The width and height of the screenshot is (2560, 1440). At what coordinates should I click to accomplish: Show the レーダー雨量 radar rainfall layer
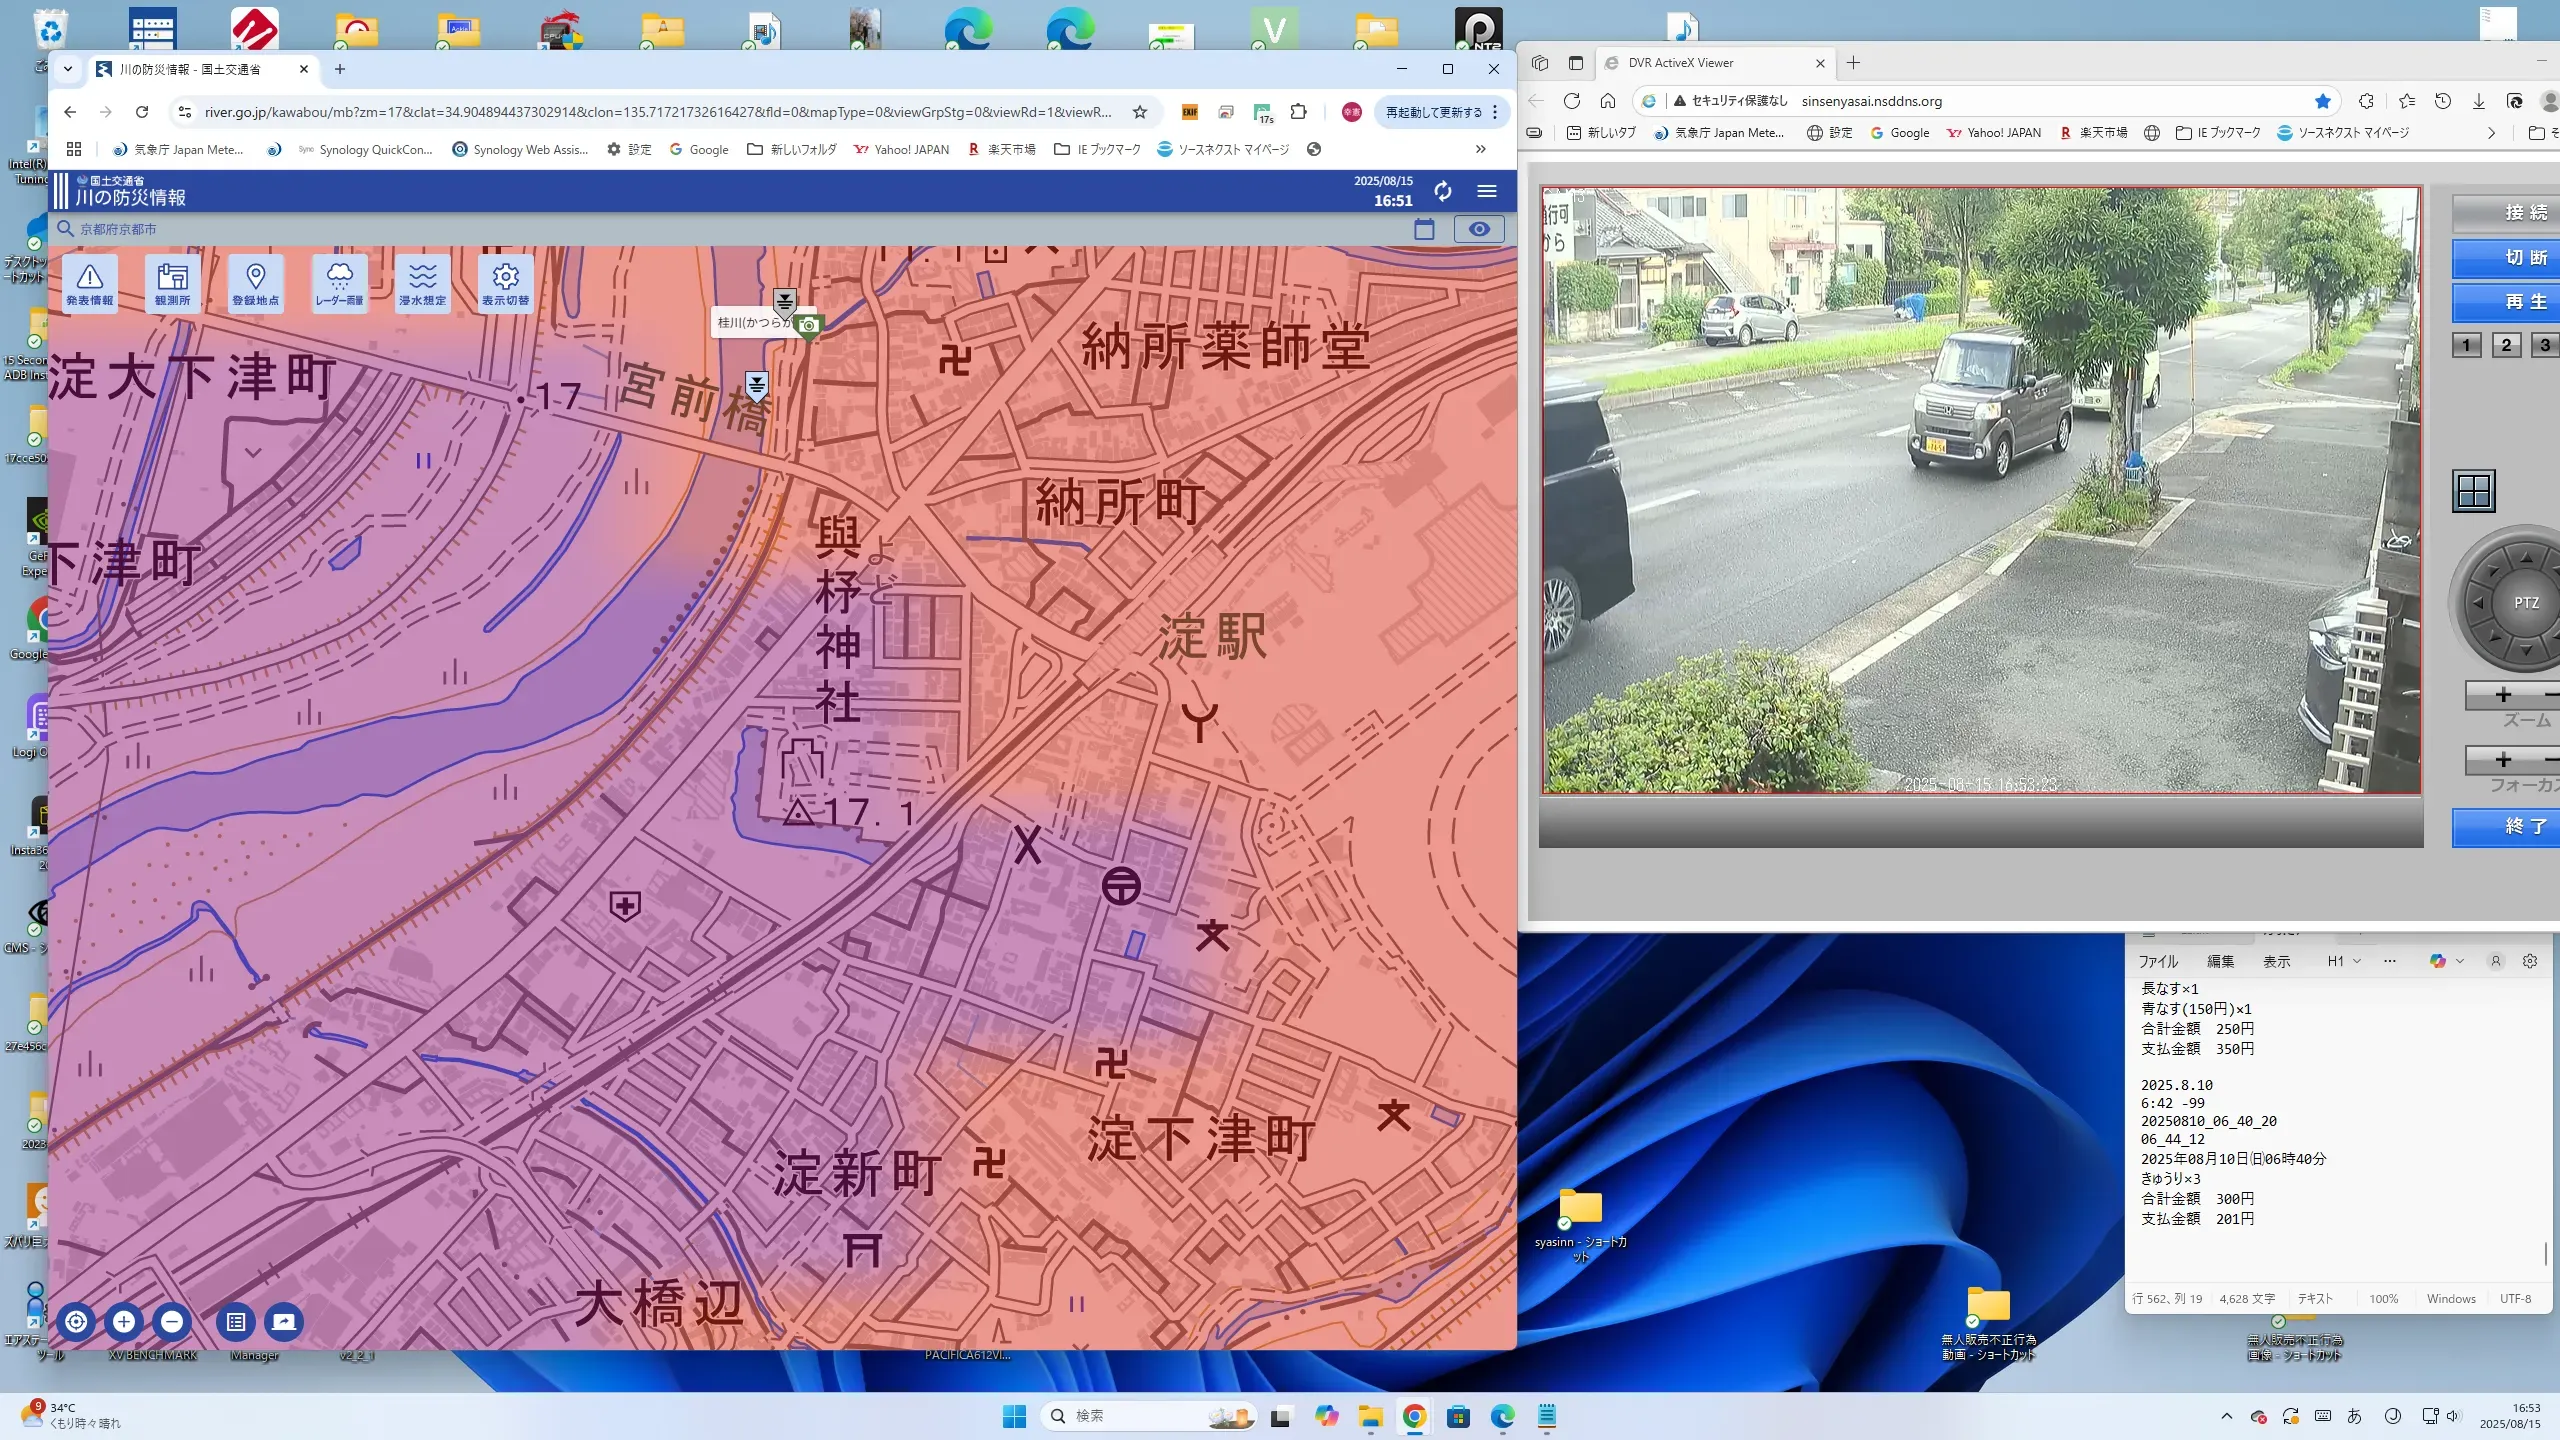[339, 283]
